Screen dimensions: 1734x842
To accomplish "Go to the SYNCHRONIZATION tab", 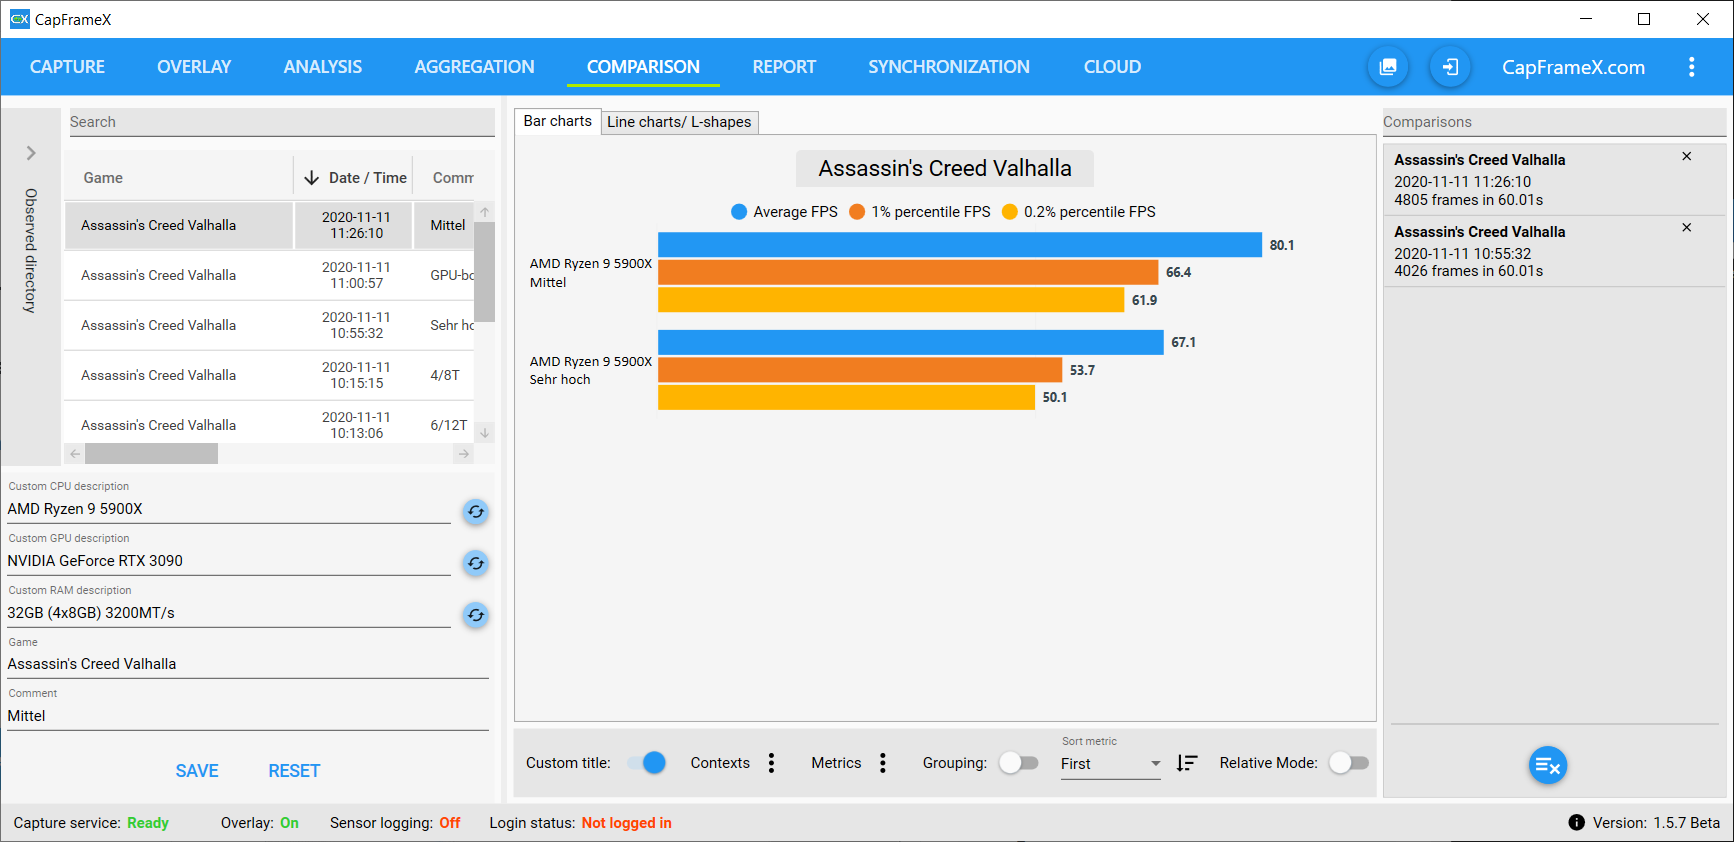I will coord(949,67).
